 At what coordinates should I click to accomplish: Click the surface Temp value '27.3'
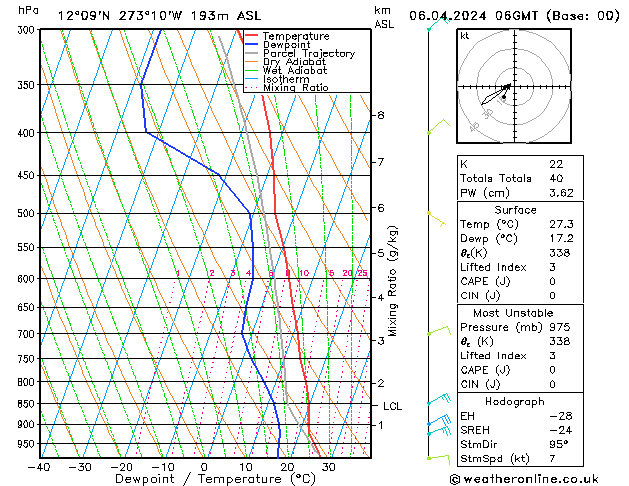pyautogui.click(x=561, y=224)
